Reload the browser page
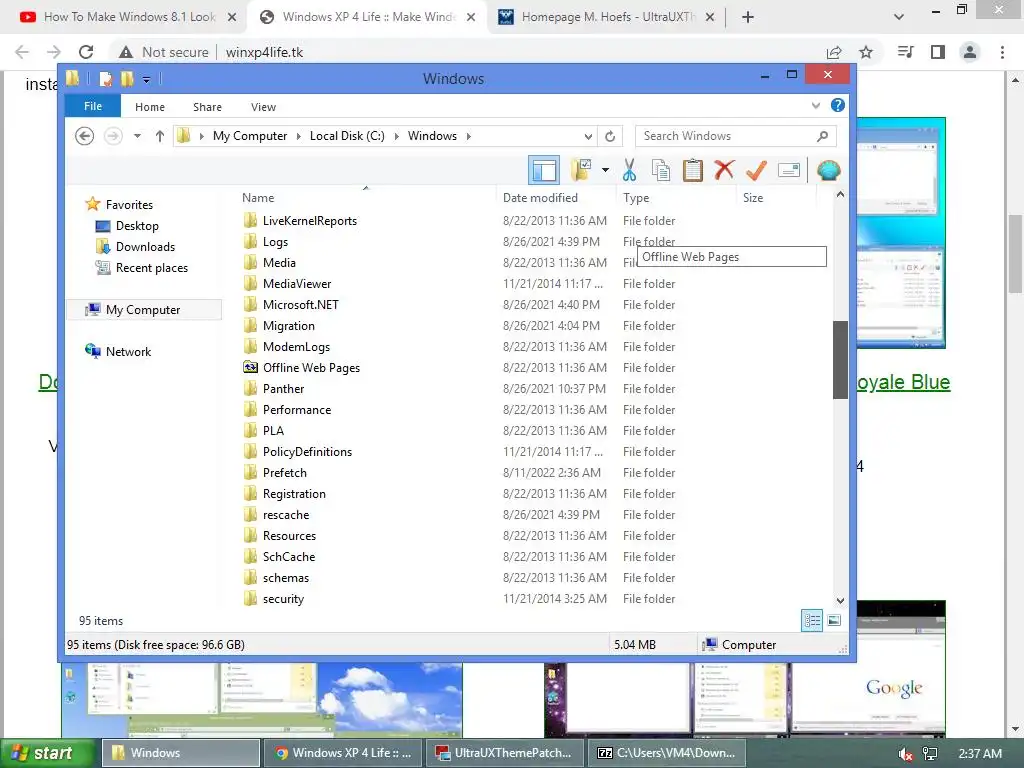1024x768 pixels. (x=86, y=52)
